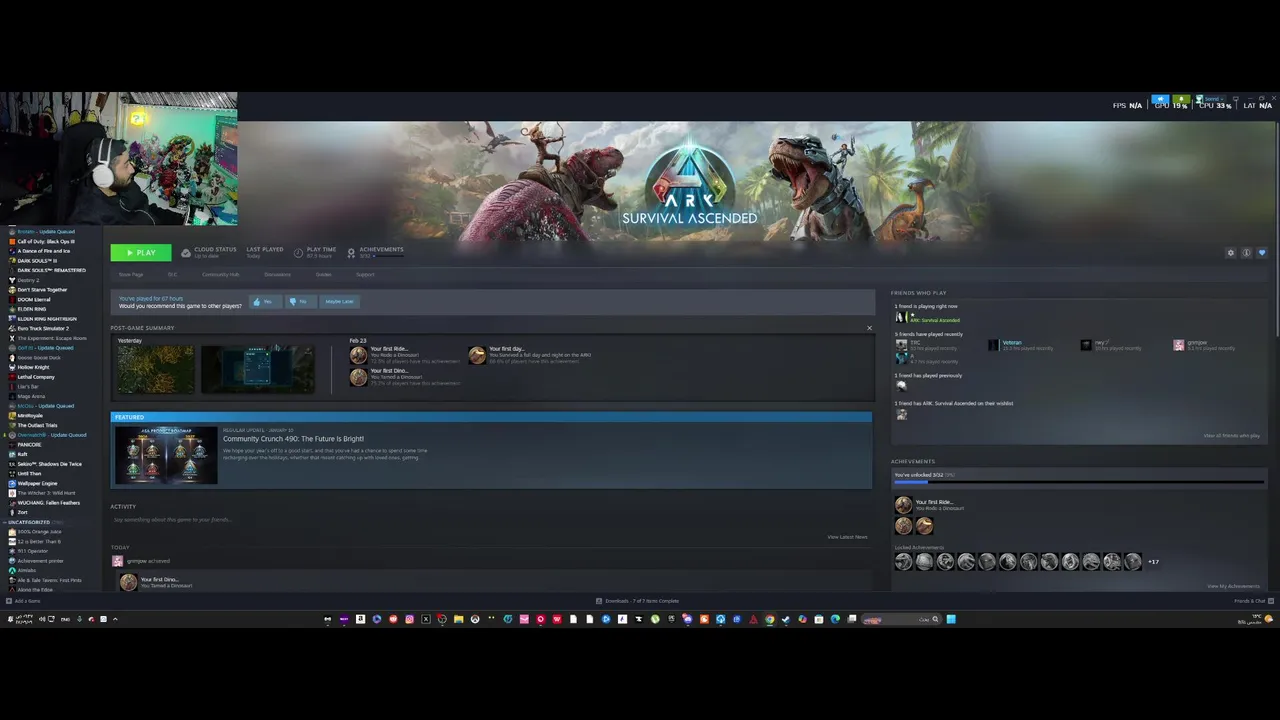Toggle the favorite heart icon
This screenshot has height=720, width=1280.
coord(1262,253)
